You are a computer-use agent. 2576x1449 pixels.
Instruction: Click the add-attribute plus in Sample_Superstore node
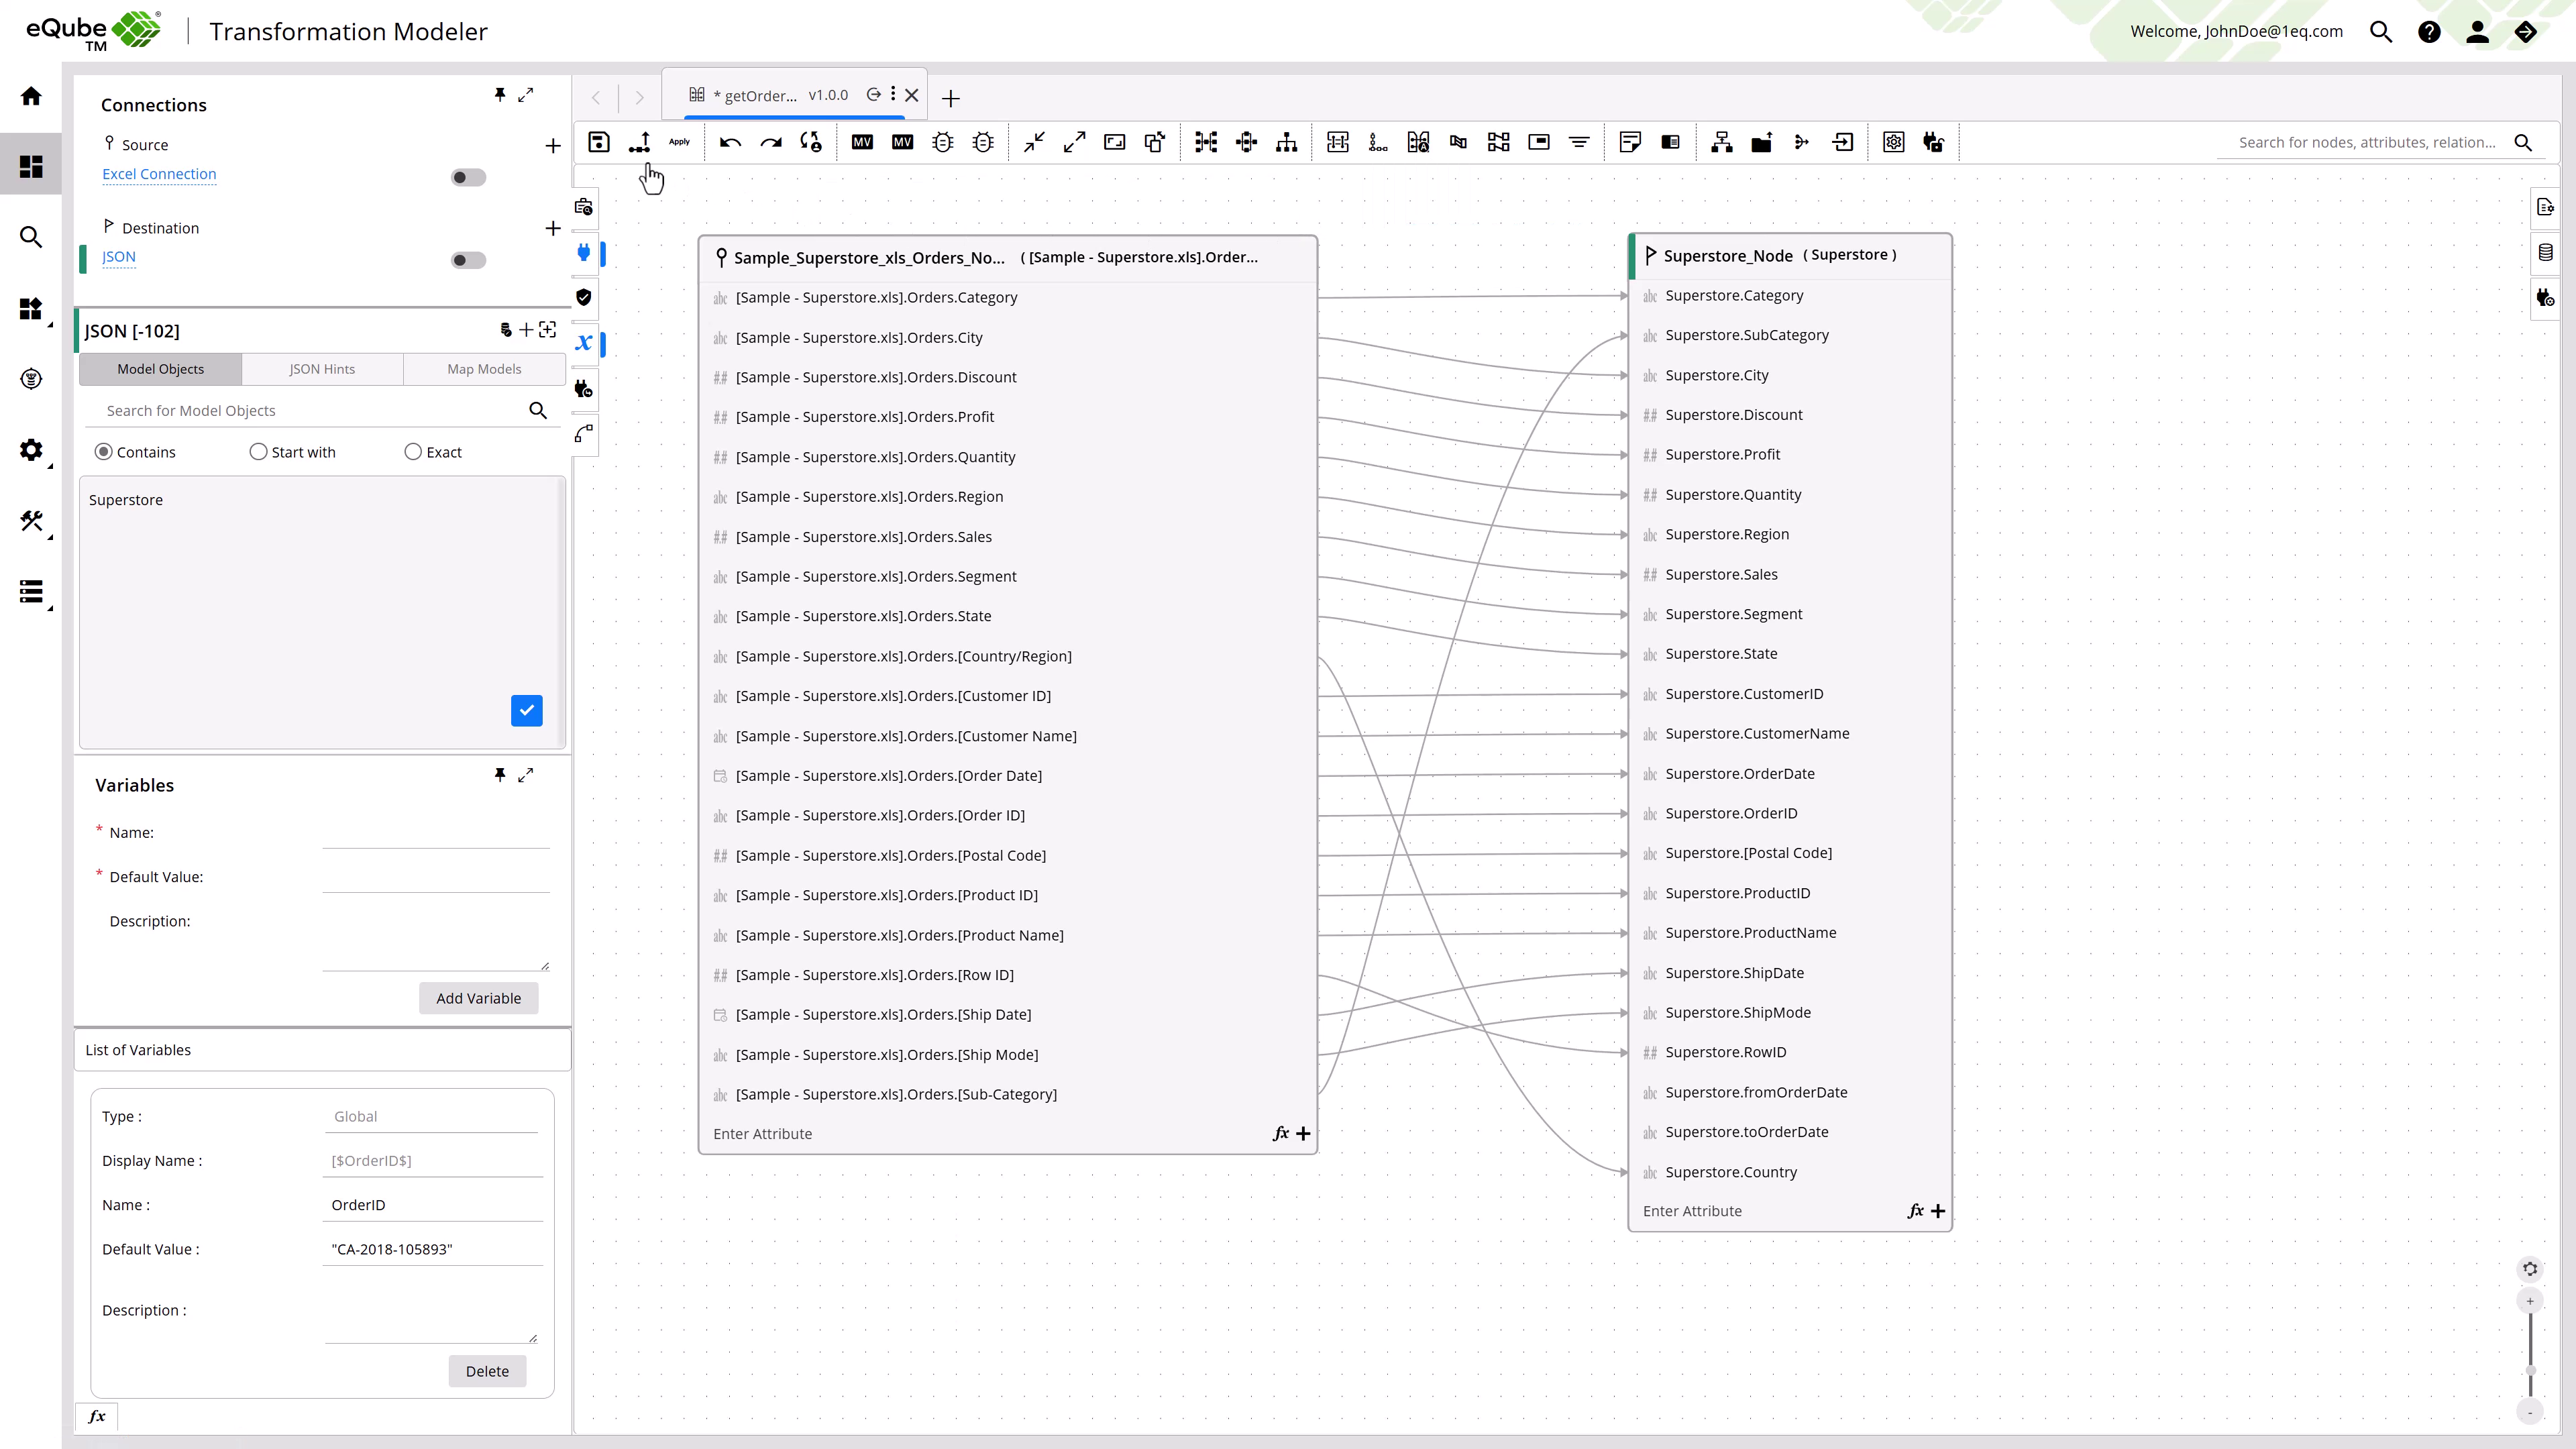1303,1134
